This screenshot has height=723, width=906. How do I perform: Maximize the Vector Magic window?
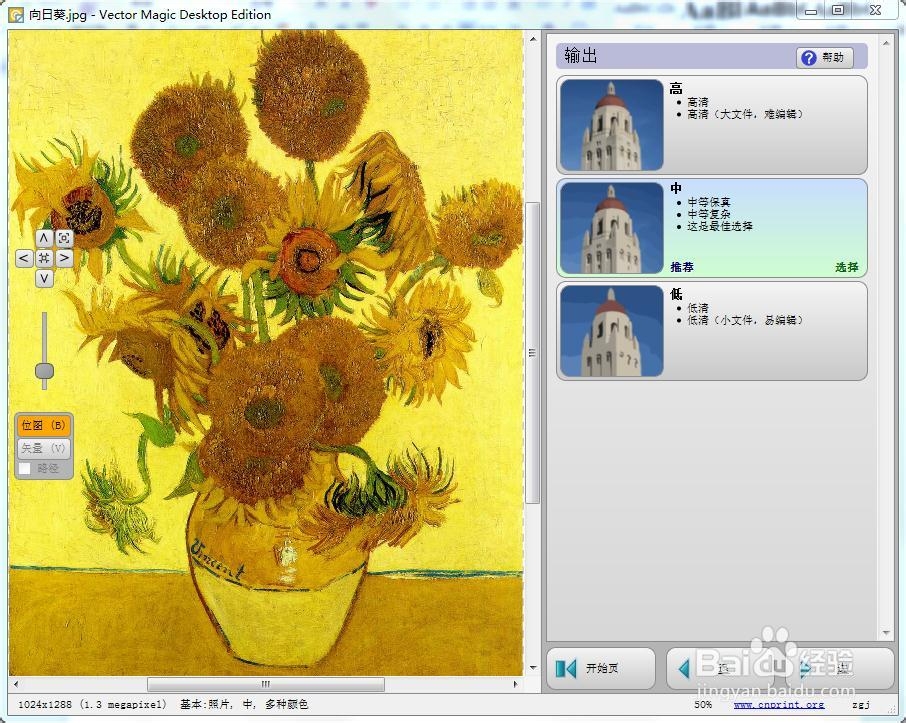click(838, 10)
